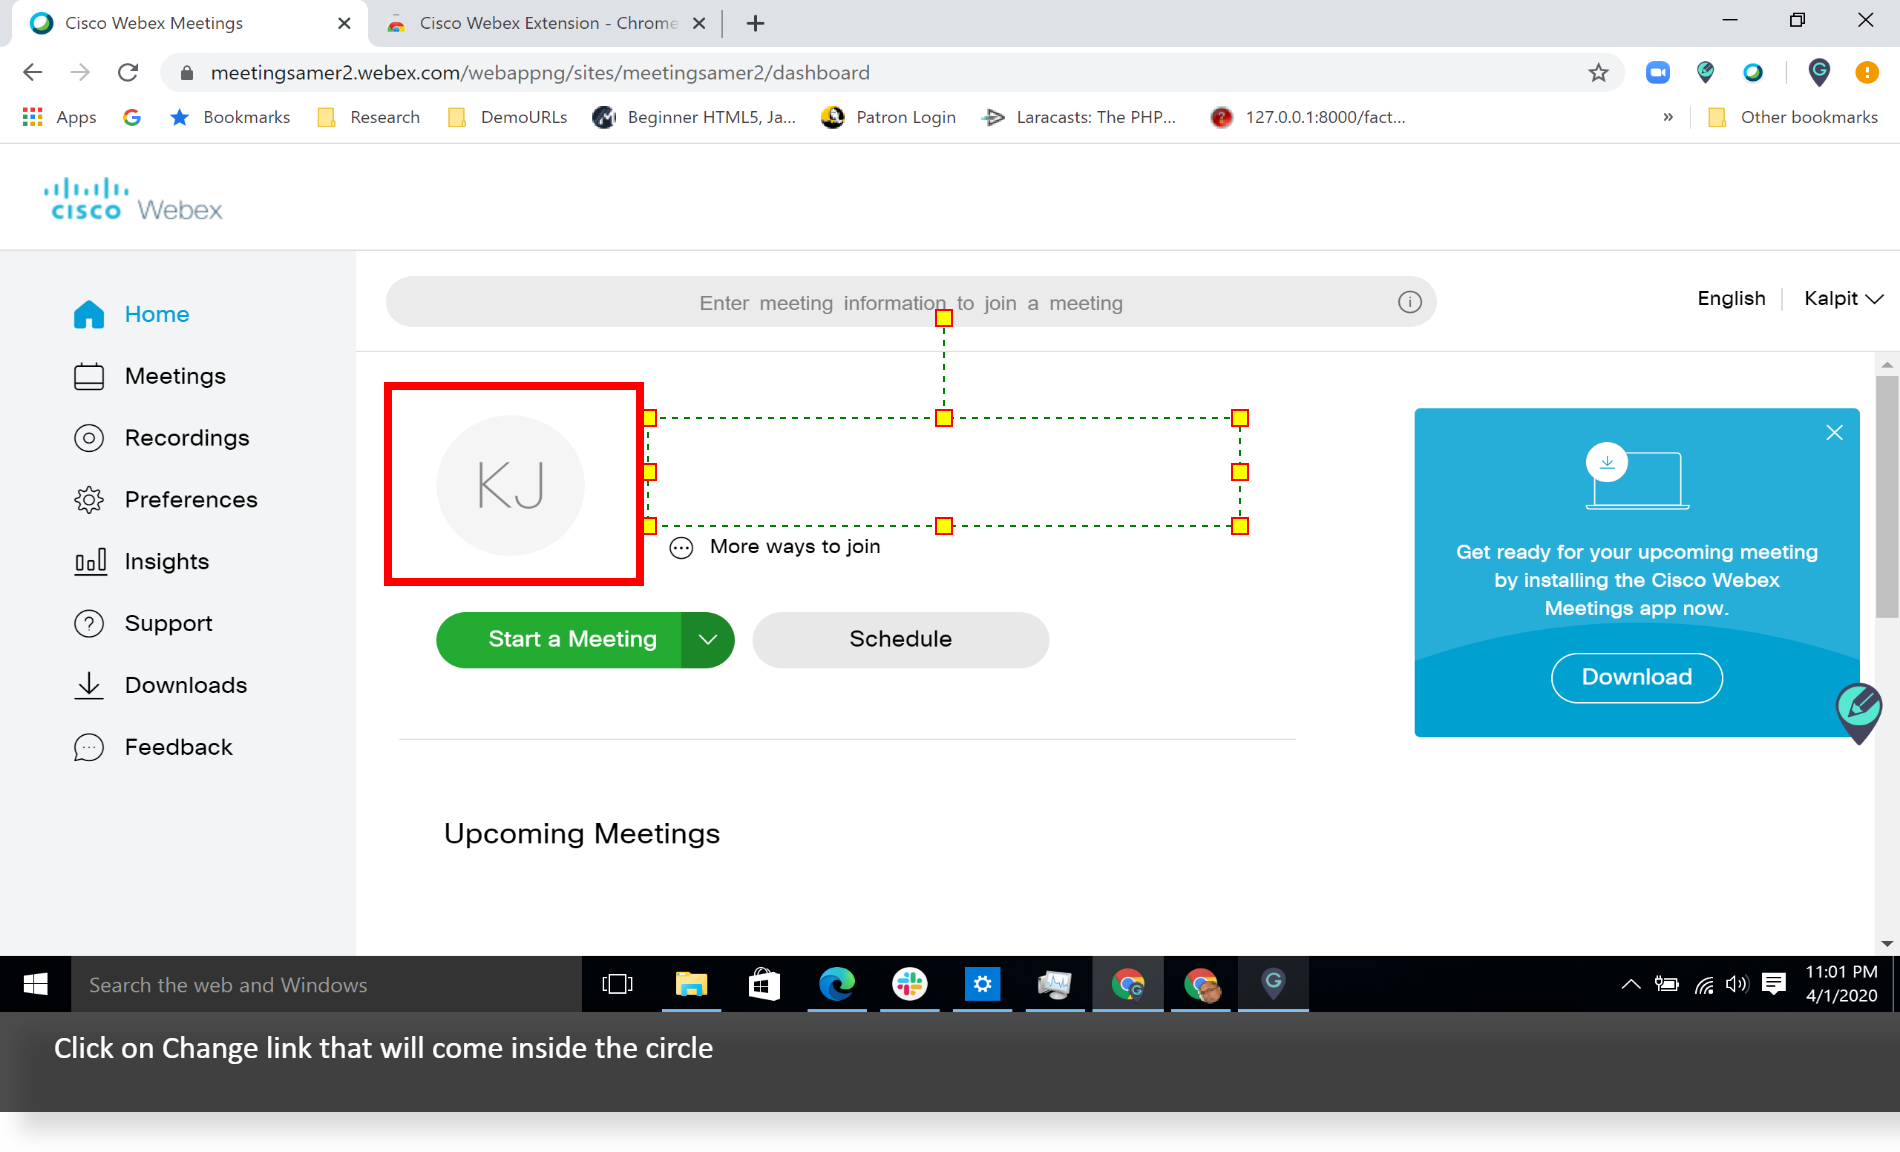The image size is (1900, 1152).
Task: Open Preferences gear icon
Action: 89,500
